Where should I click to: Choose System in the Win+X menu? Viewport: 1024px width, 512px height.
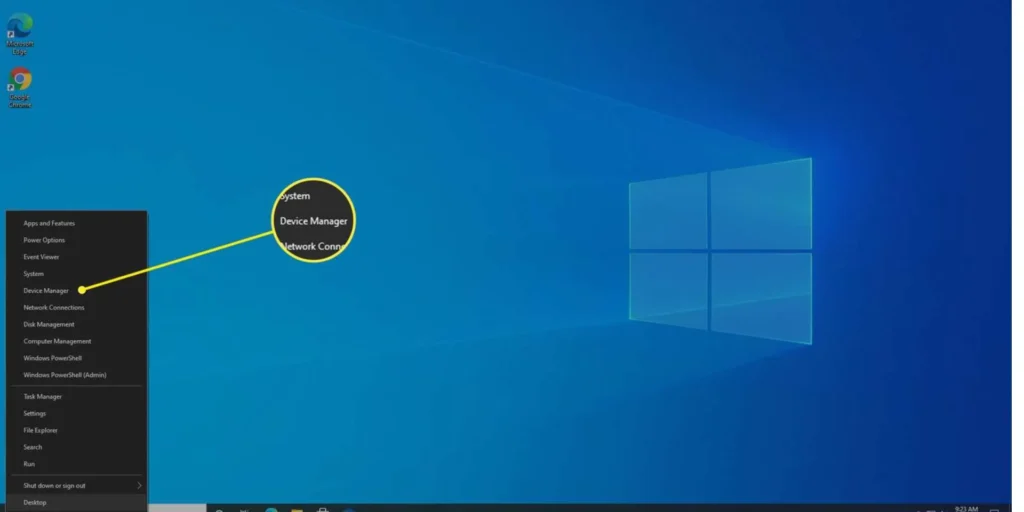[x=76, y=274]
